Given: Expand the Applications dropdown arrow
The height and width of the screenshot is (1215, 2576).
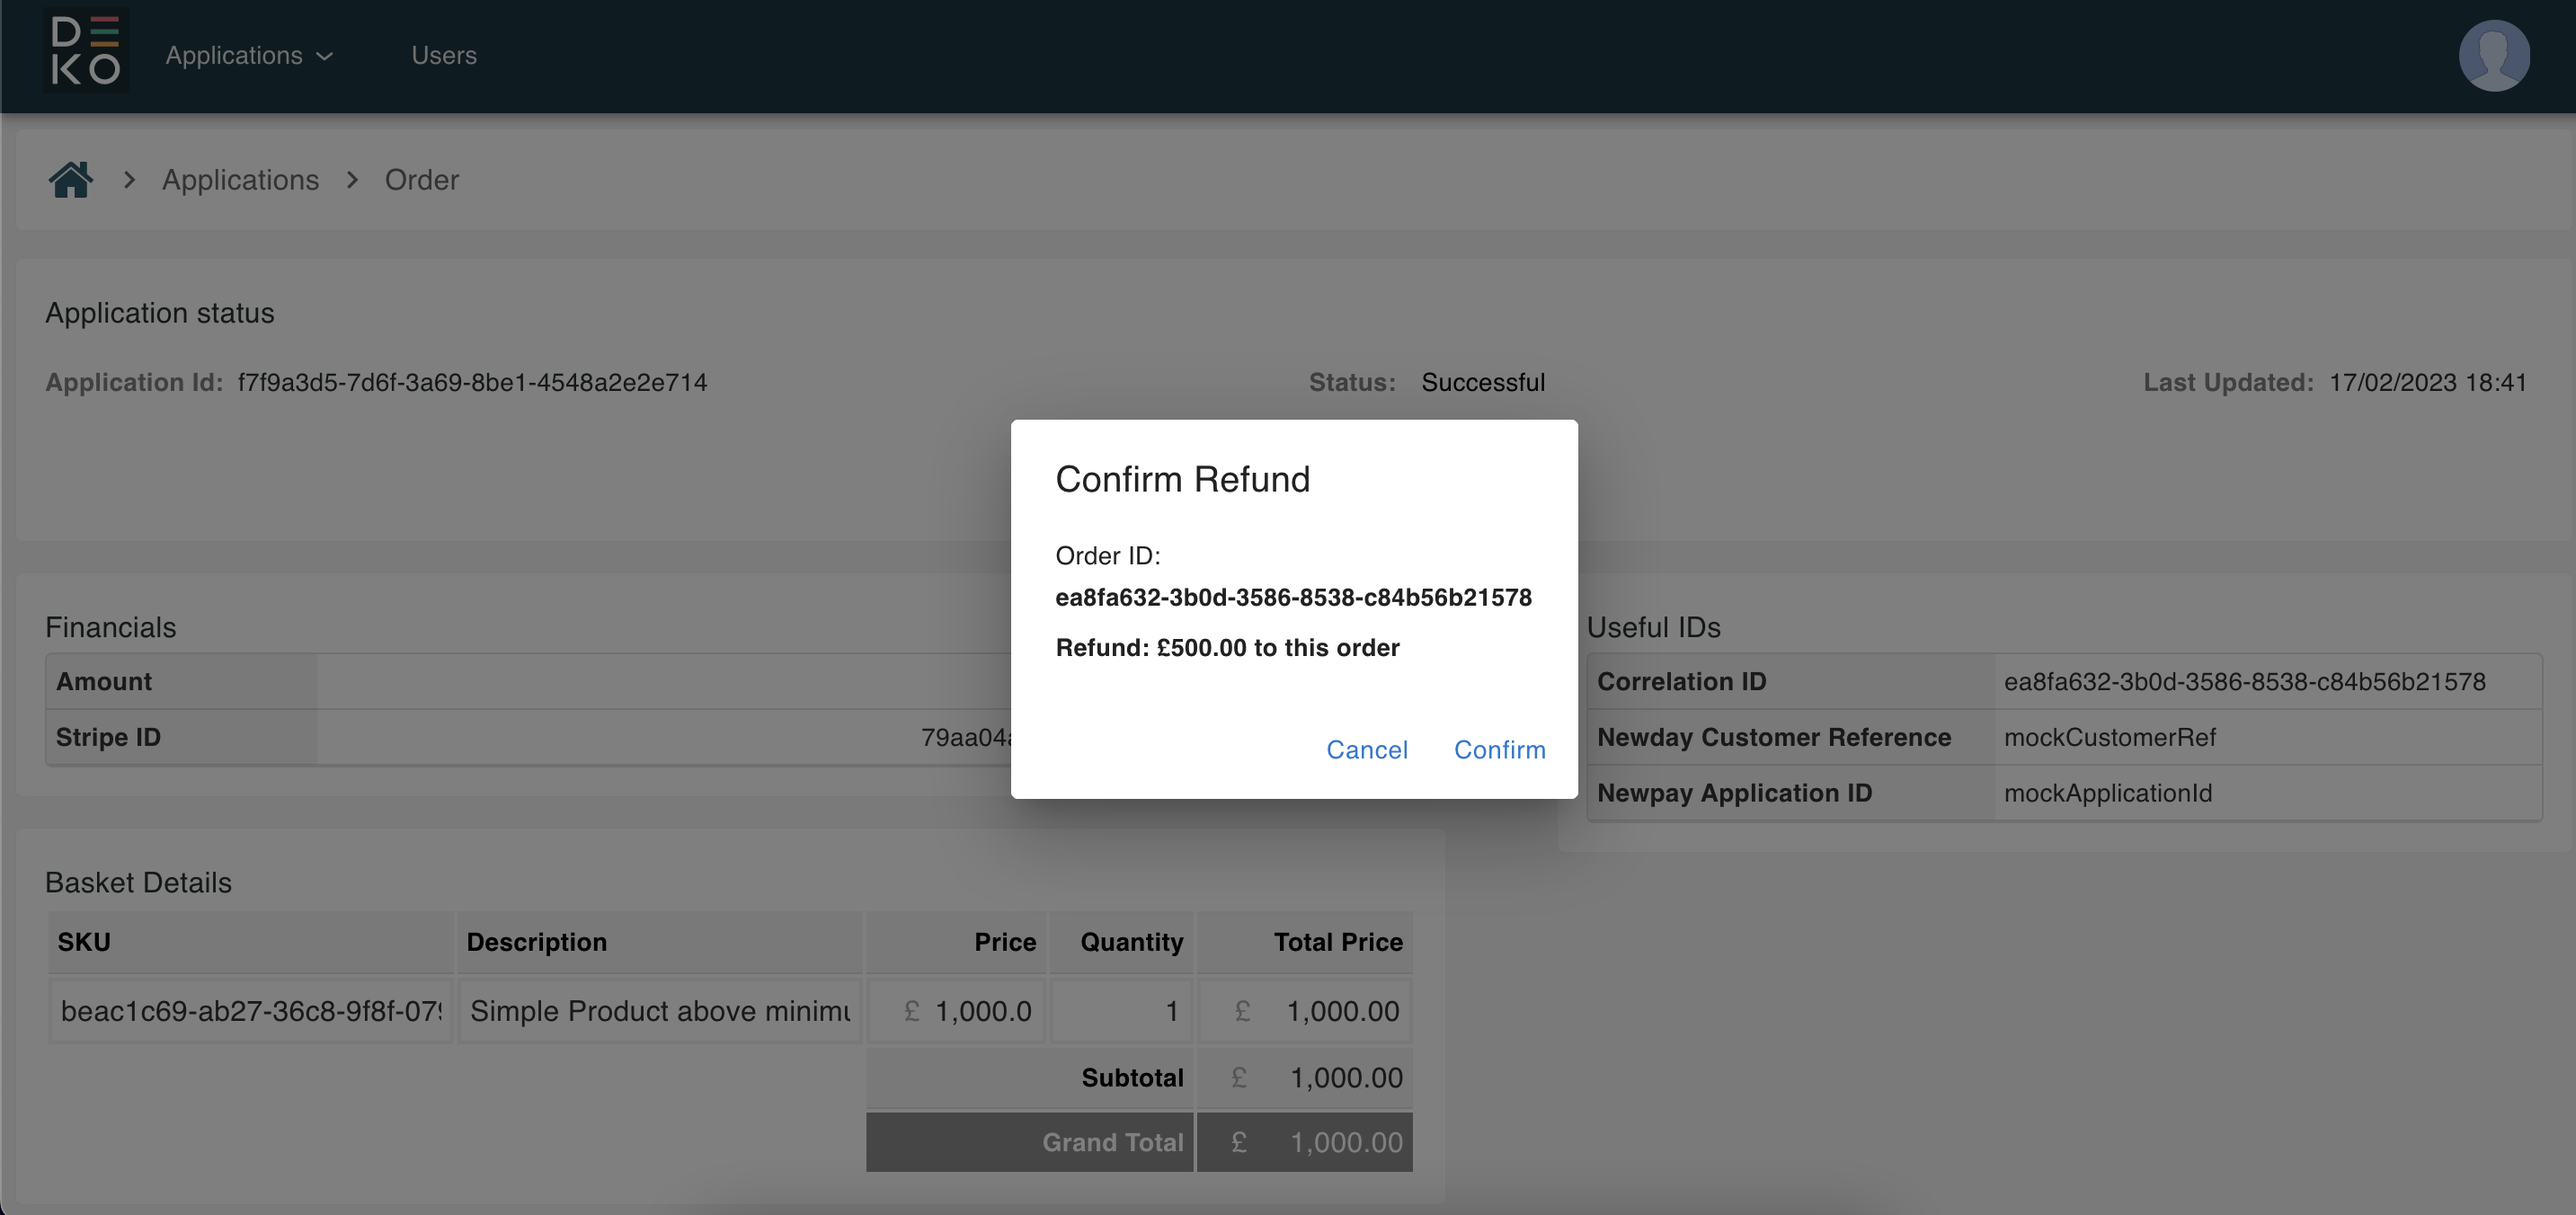Looking at the screenshot, I should tap(325, 57).
